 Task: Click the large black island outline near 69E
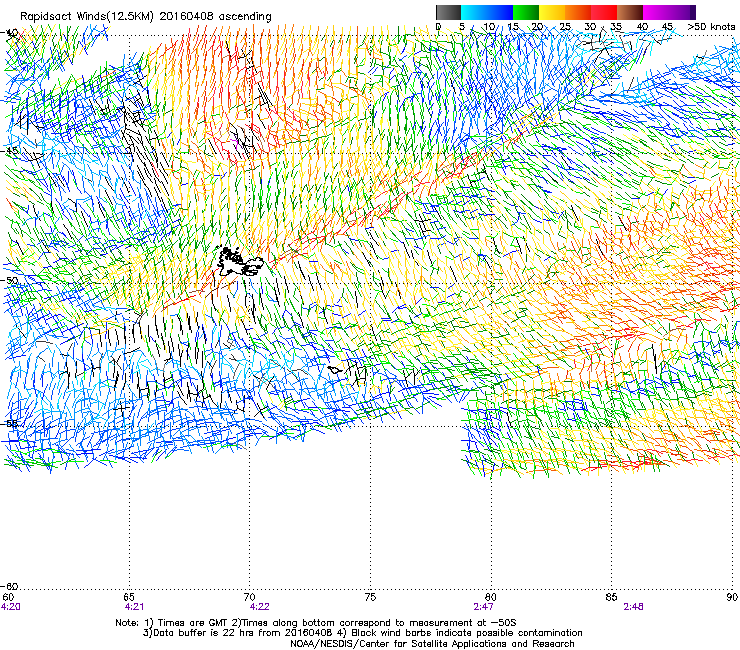239,262
